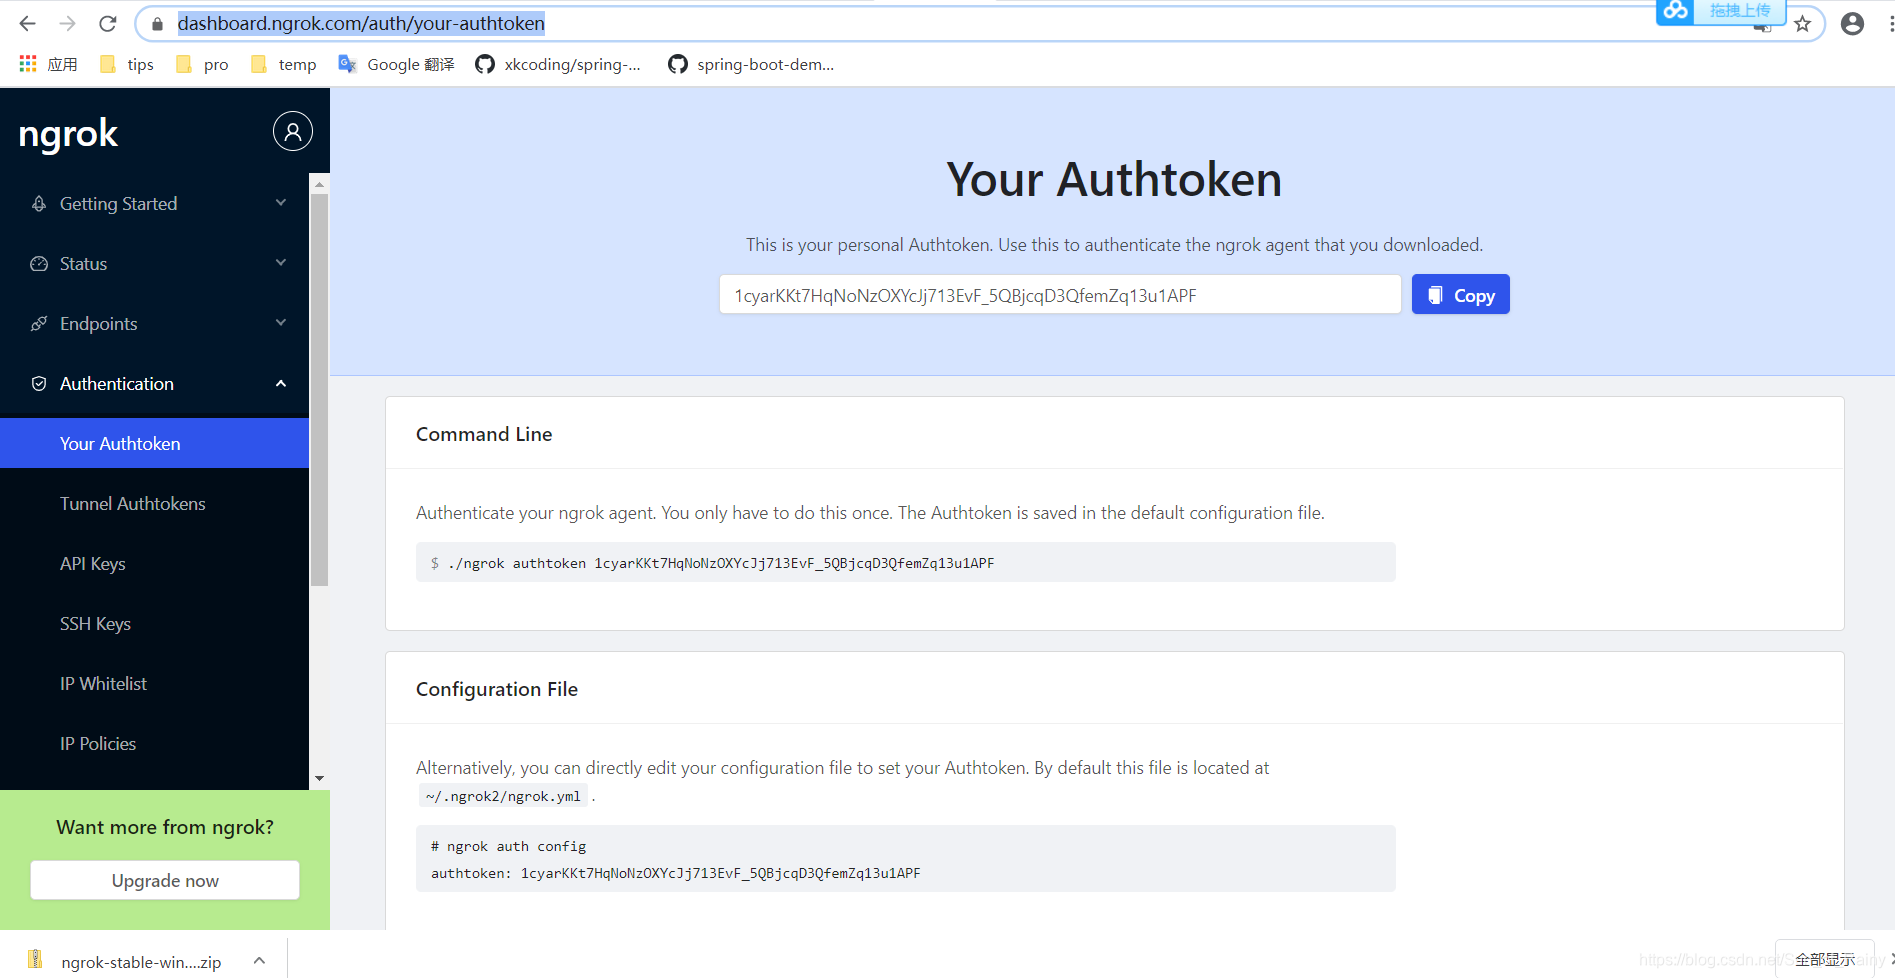Open the Endpoints menu label
This screenshot has height=978, width=1895.
click(98, 324)
